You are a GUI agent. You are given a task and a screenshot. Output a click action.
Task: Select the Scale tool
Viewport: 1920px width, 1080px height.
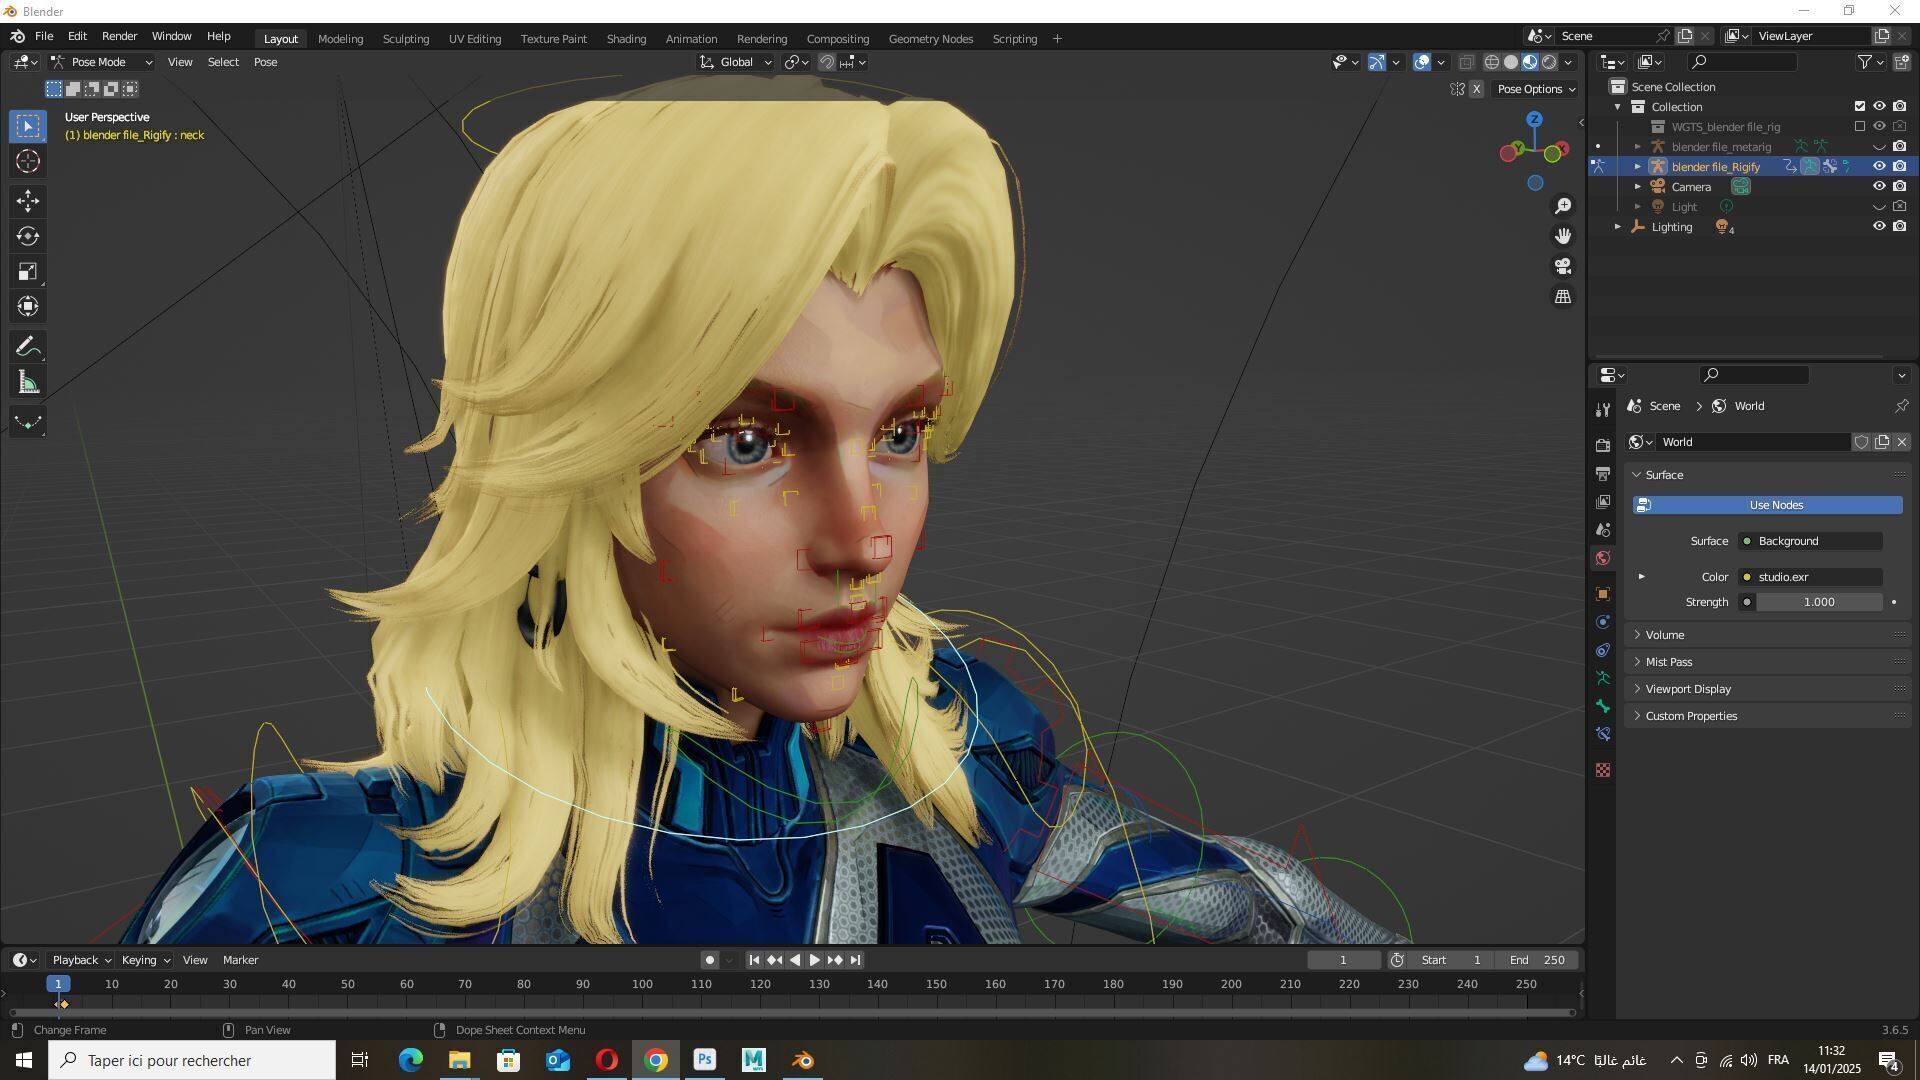[x=28, y=271]
